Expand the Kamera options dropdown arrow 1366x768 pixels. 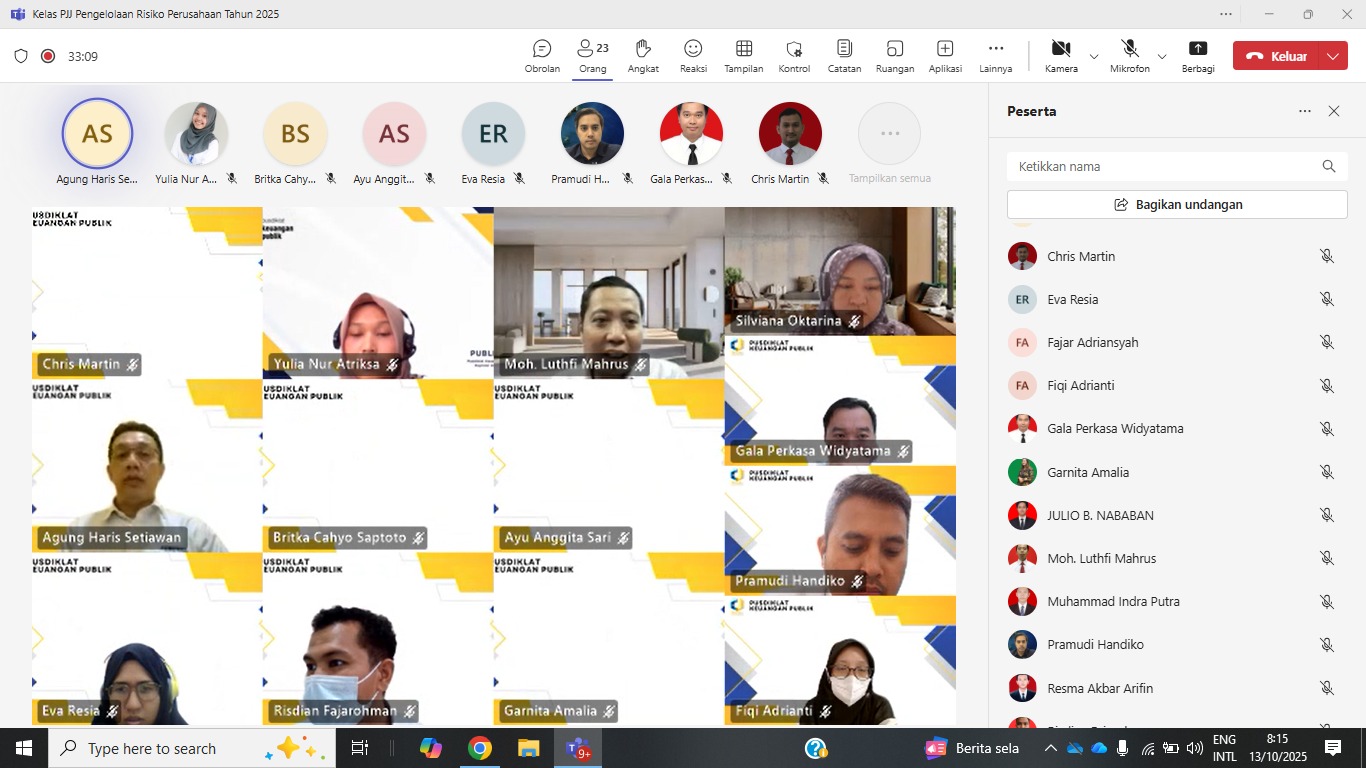[1094, 57]
